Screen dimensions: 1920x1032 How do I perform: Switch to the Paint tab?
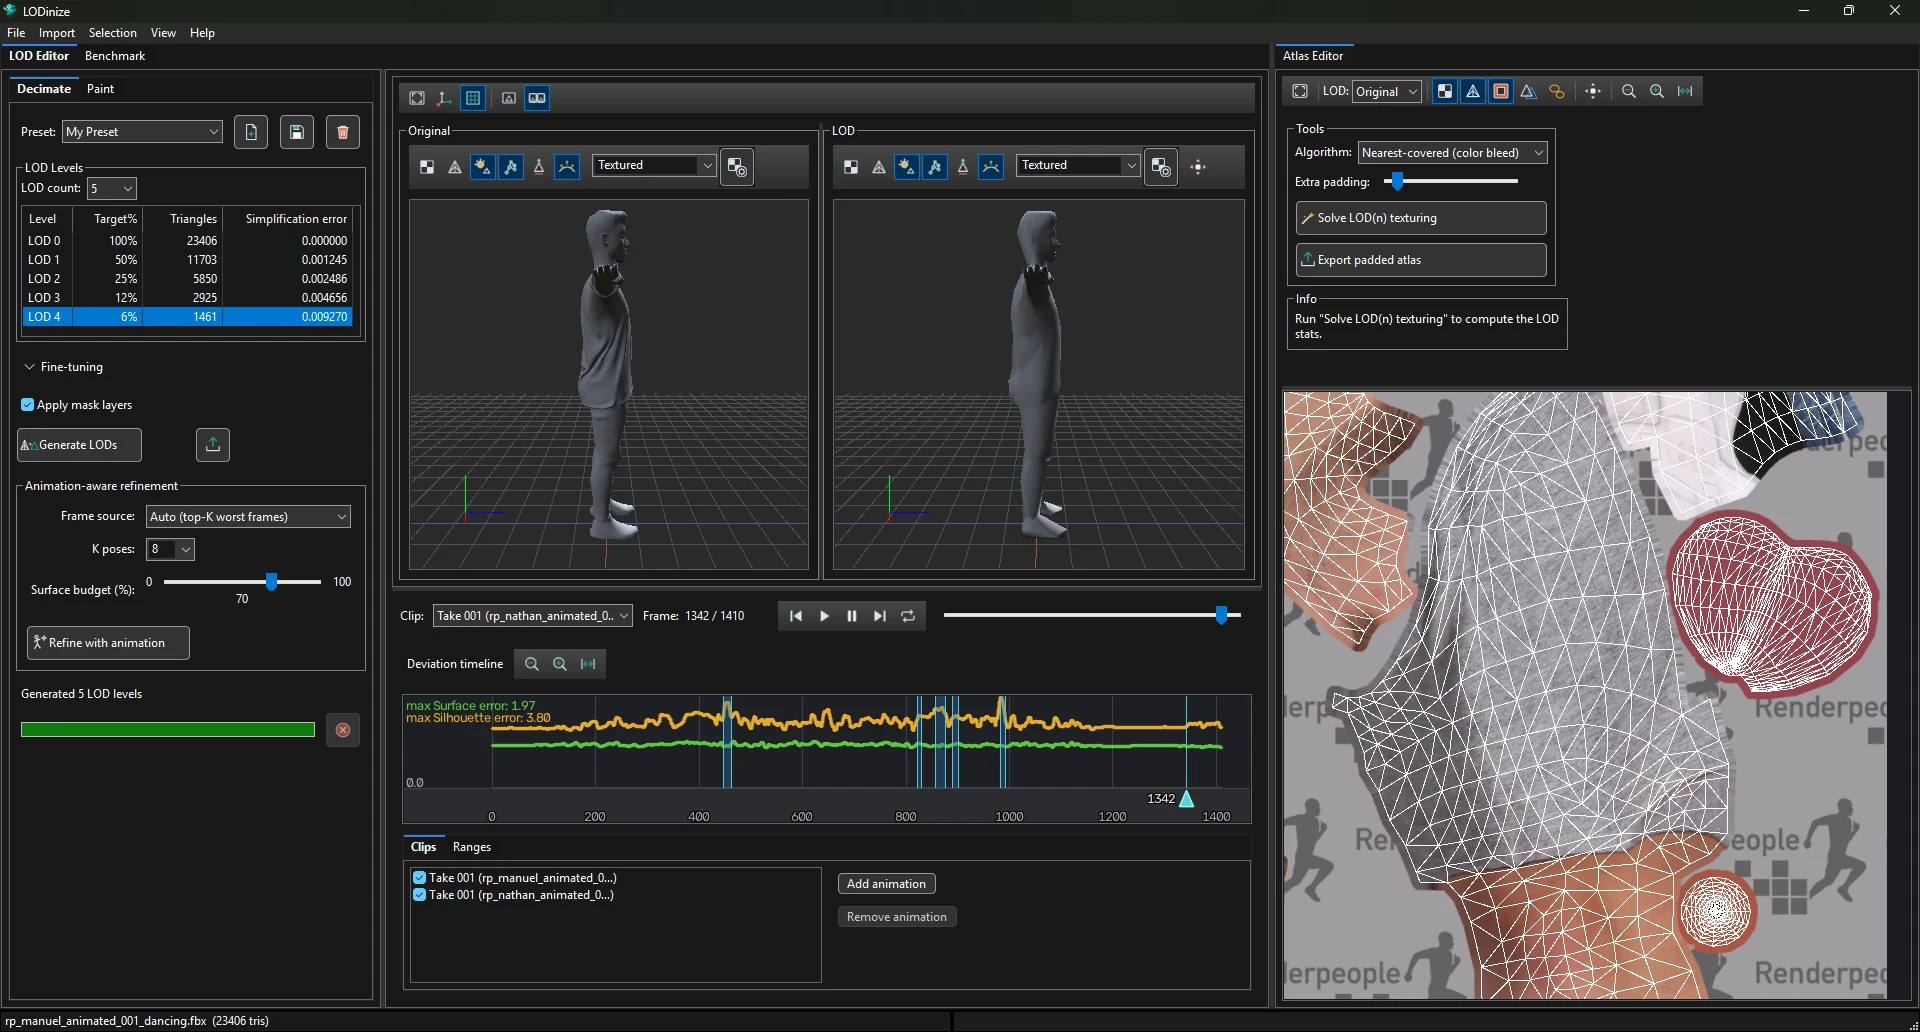point(100,89)
